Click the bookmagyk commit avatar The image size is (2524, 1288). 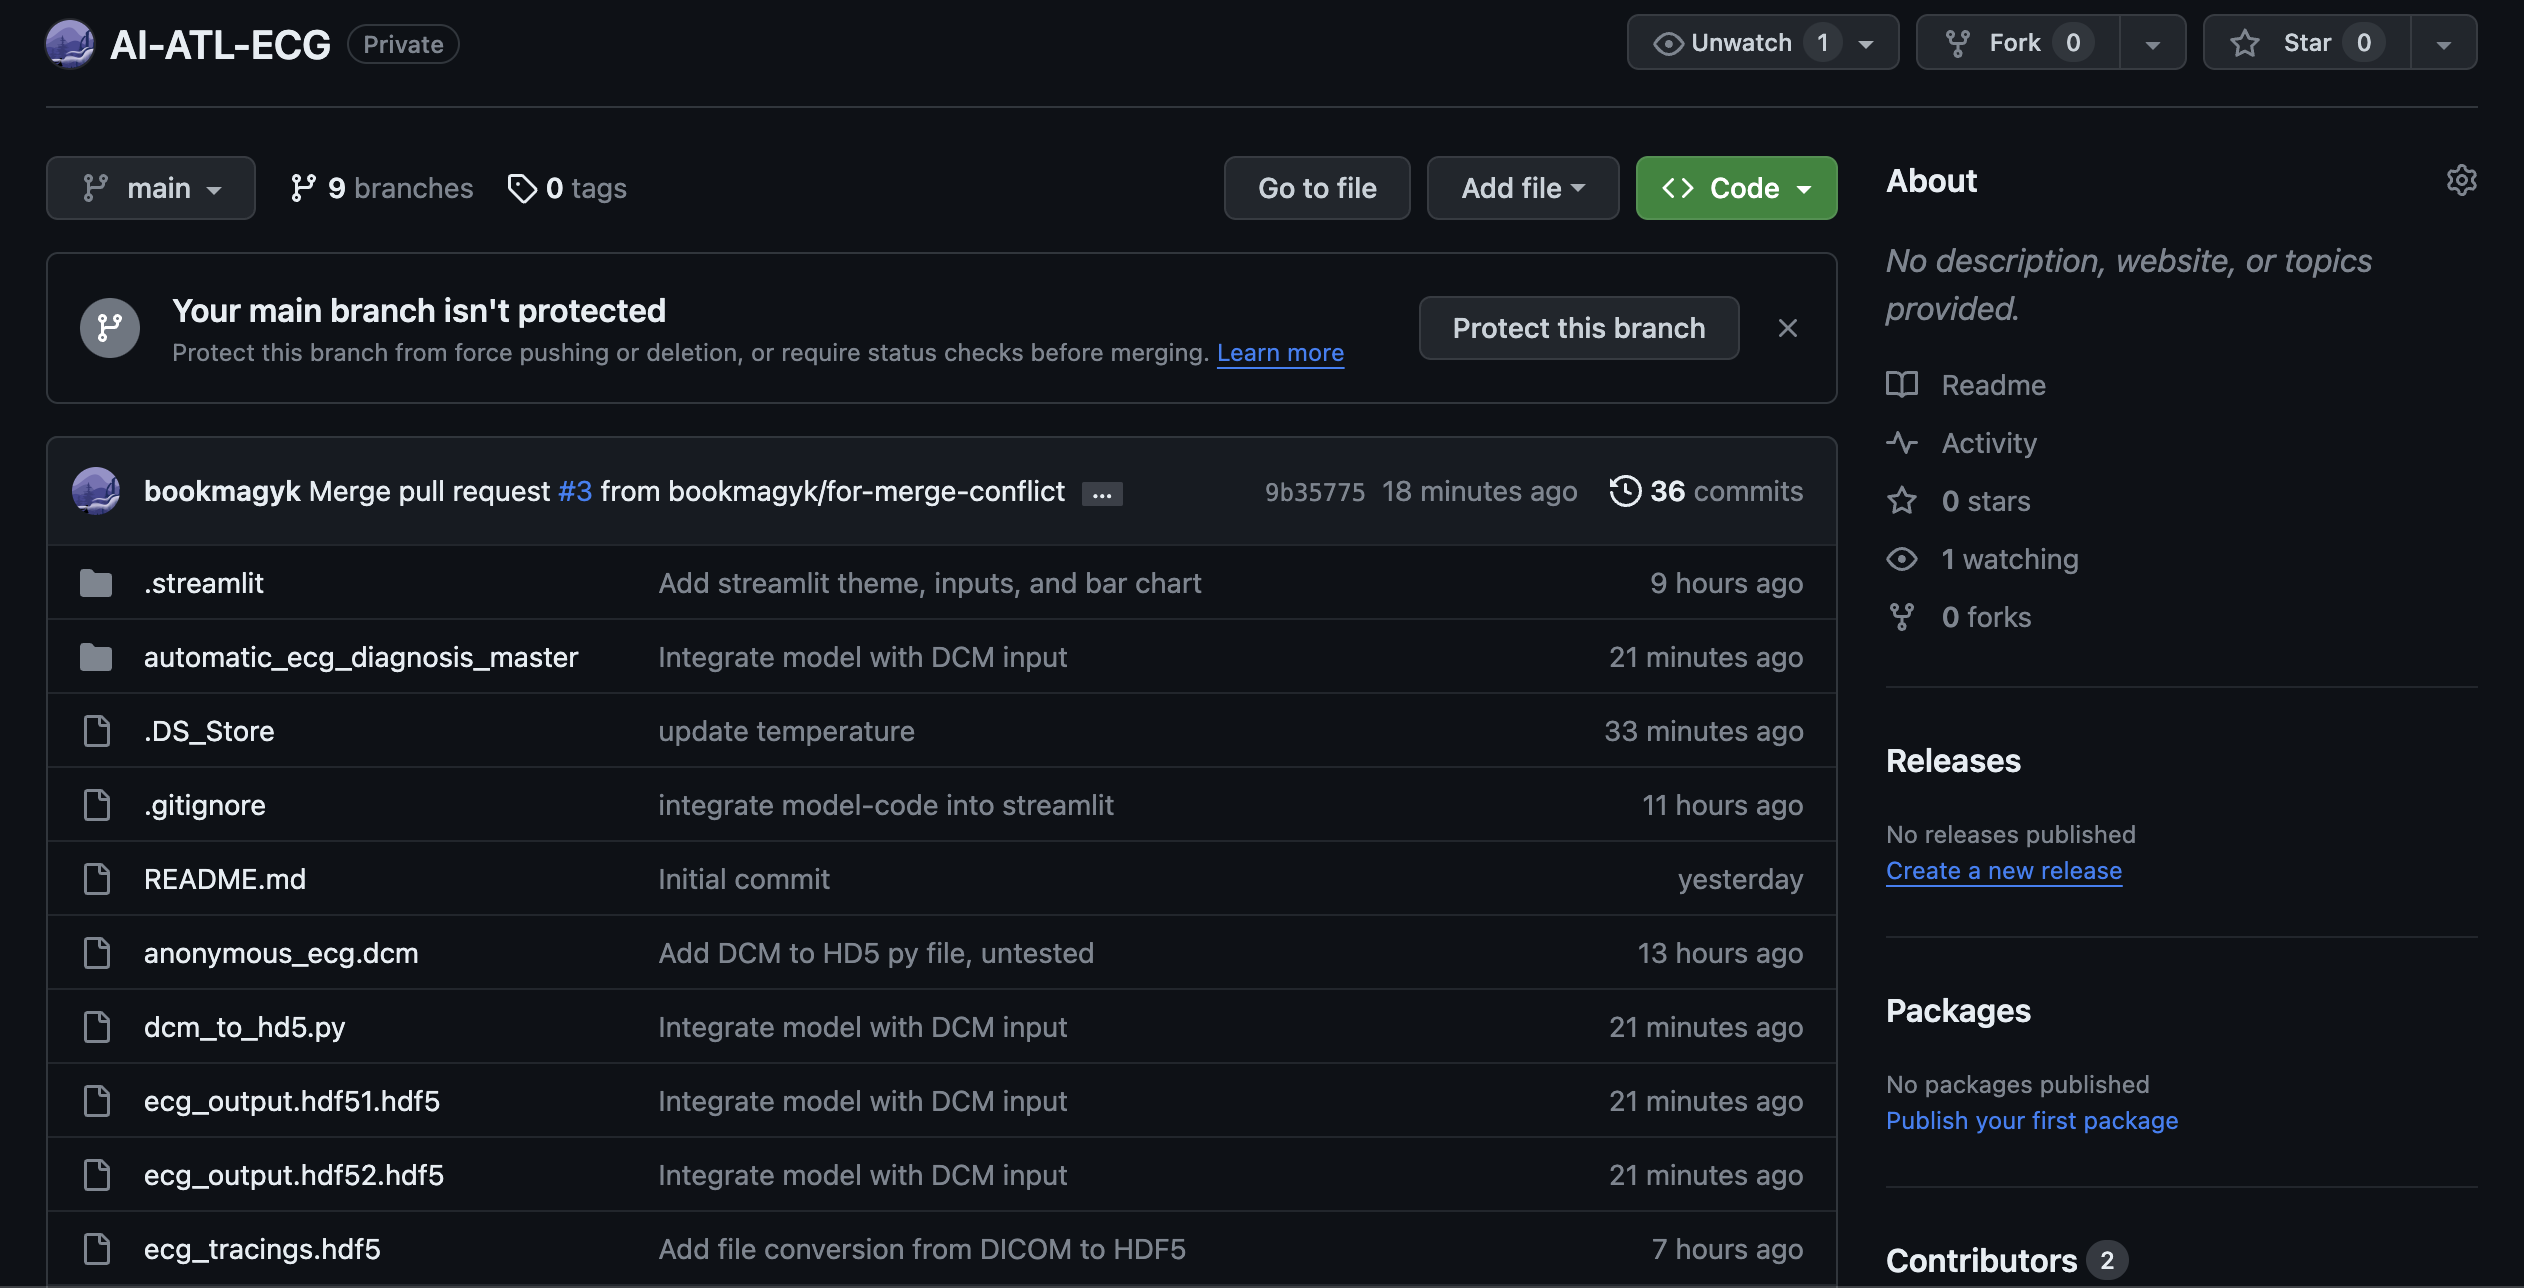pyautogui.click(x=96, y=491)
